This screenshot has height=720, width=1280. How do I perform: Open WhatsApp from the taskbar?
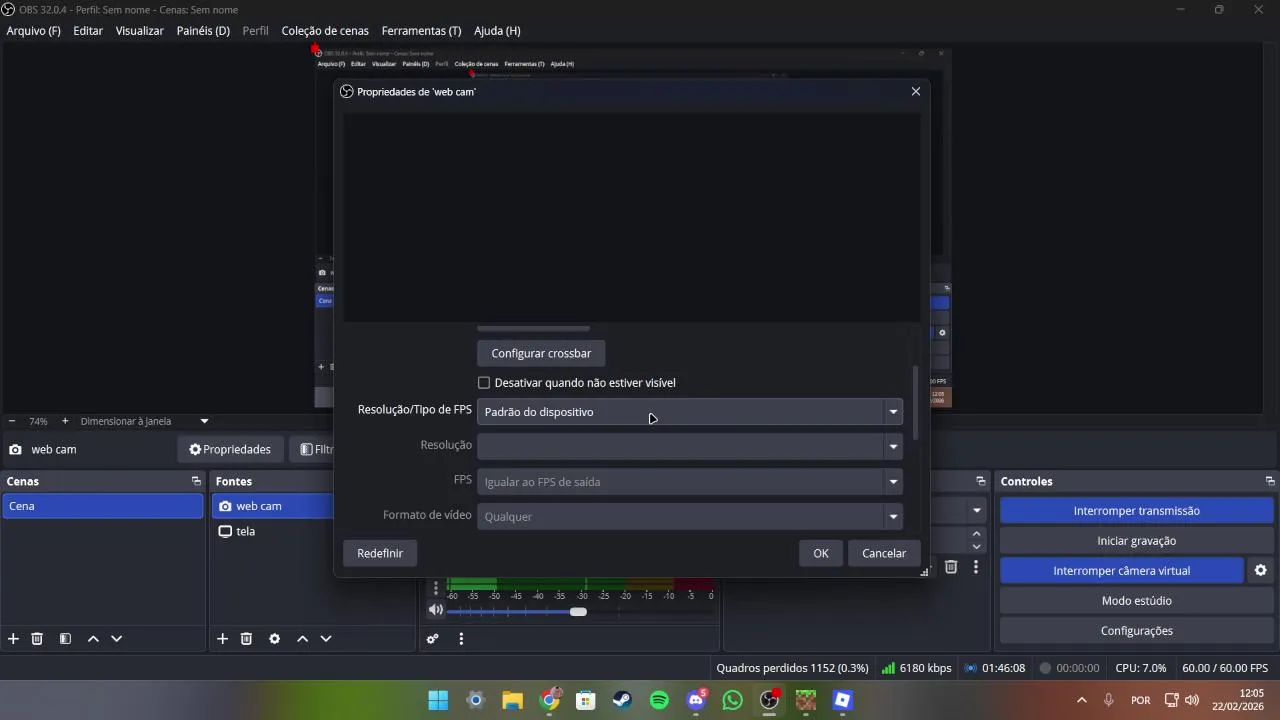tap(733, 700)
